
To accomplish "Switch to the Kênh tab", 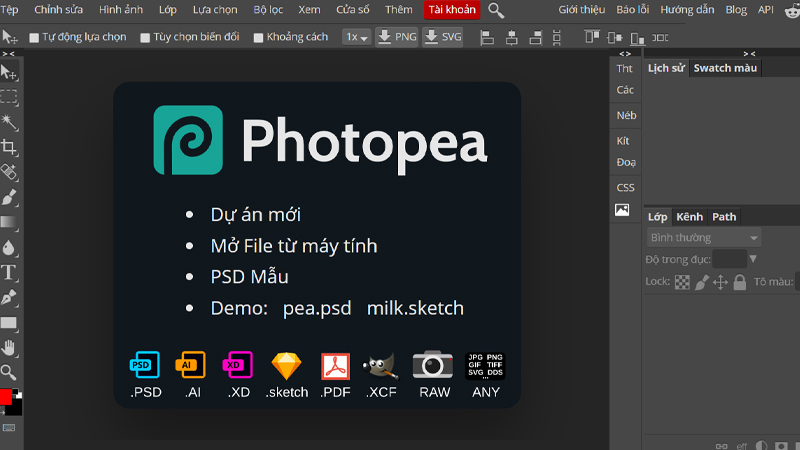I will (689, 217).
